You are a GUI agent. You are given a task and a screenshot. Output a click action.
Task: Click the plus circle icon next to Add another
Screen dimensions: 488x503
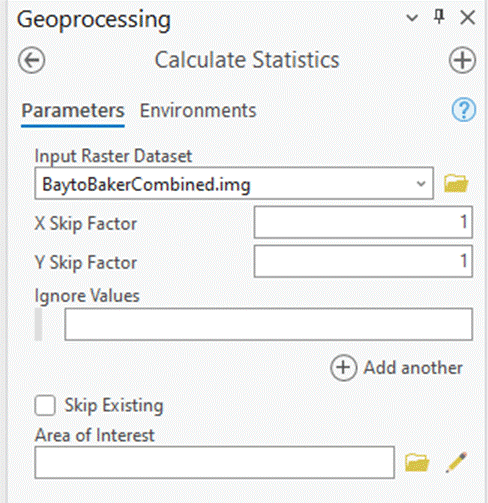pyautogui.click(x=343, y=368)
